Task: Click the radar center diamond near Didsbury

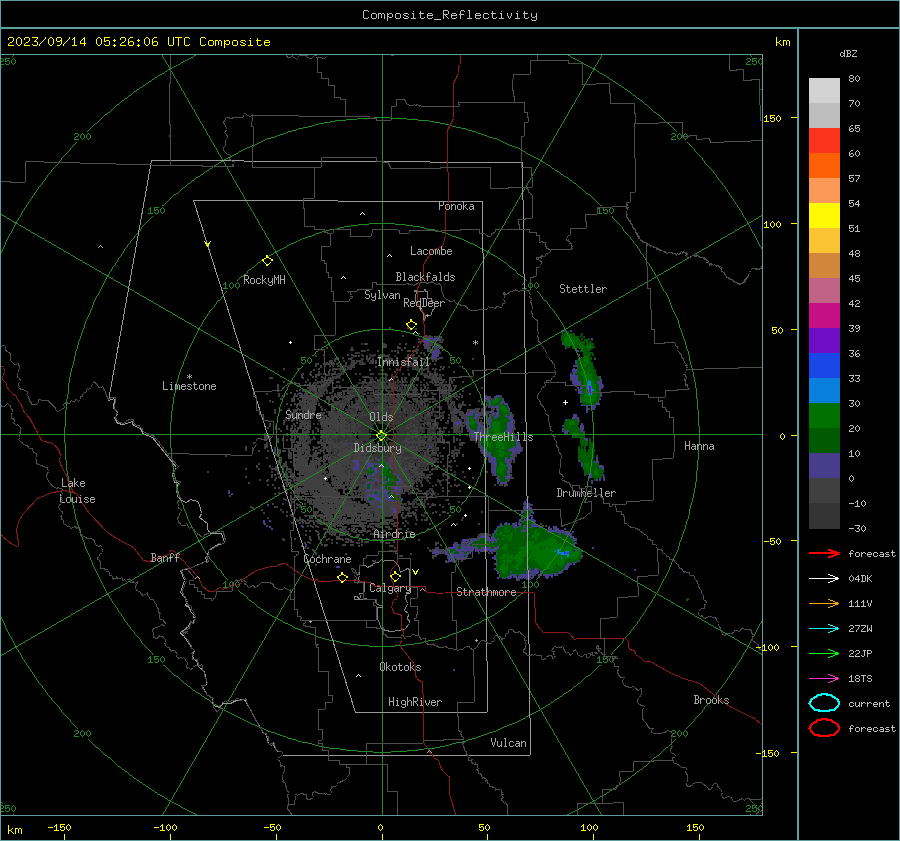Action: 382,436
